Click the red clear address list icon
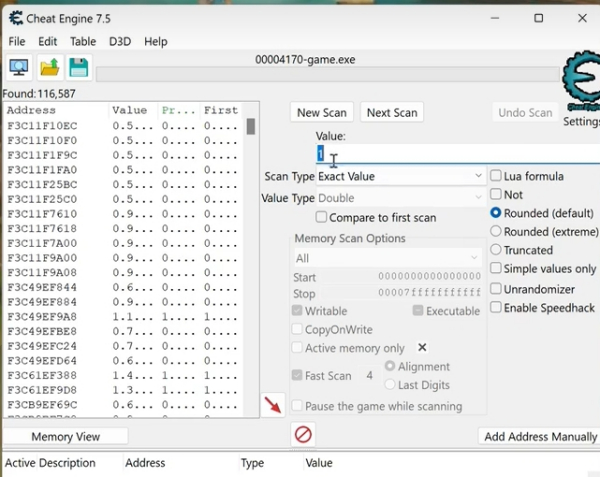The width and height of the screenshot is (600, 477). pyautogui.click(x=303, y=435)
